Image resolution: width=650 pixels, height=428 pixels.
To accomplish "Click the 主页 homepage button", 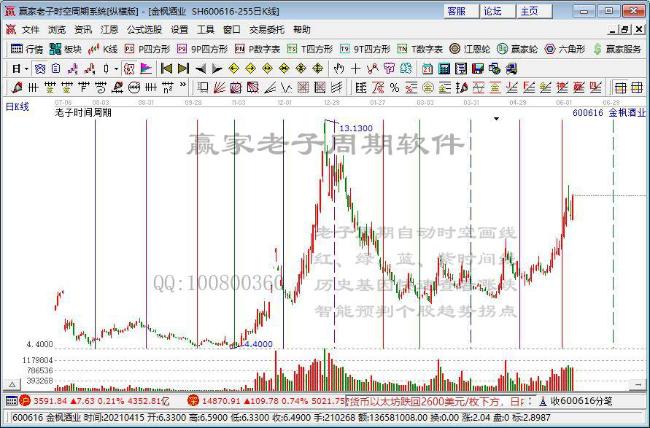I will coord(534,11).
